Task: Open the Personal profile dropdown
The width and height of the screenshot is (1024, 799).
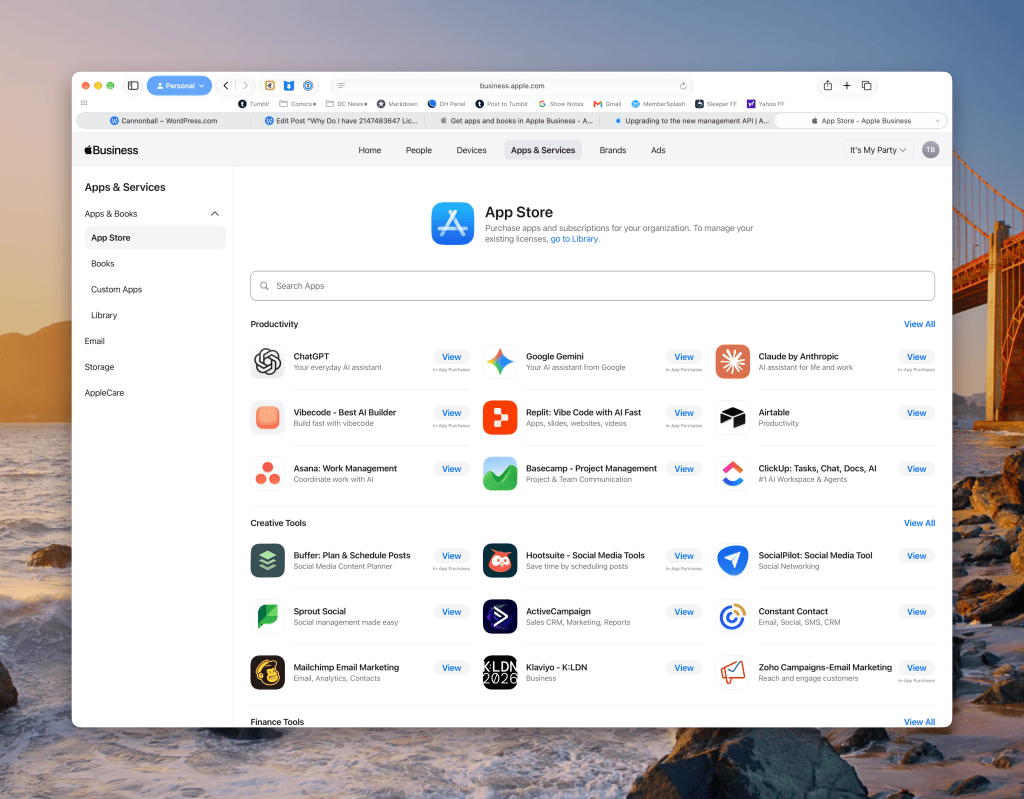Action: coord(179,86)
